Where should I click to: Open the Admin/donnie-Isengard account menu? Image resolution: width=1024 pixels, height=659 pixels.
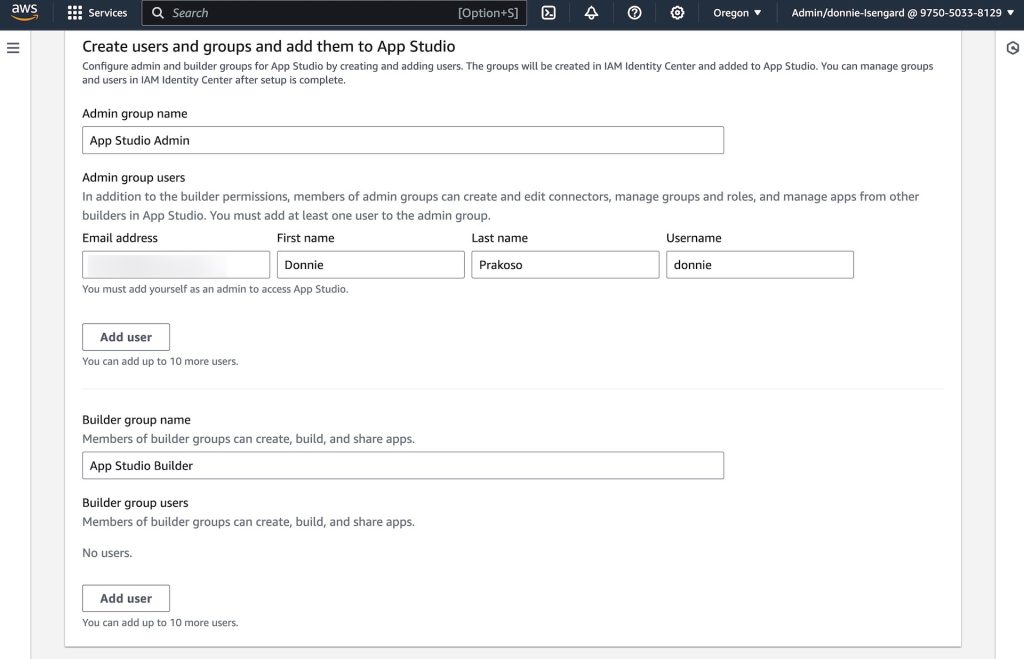900,13
